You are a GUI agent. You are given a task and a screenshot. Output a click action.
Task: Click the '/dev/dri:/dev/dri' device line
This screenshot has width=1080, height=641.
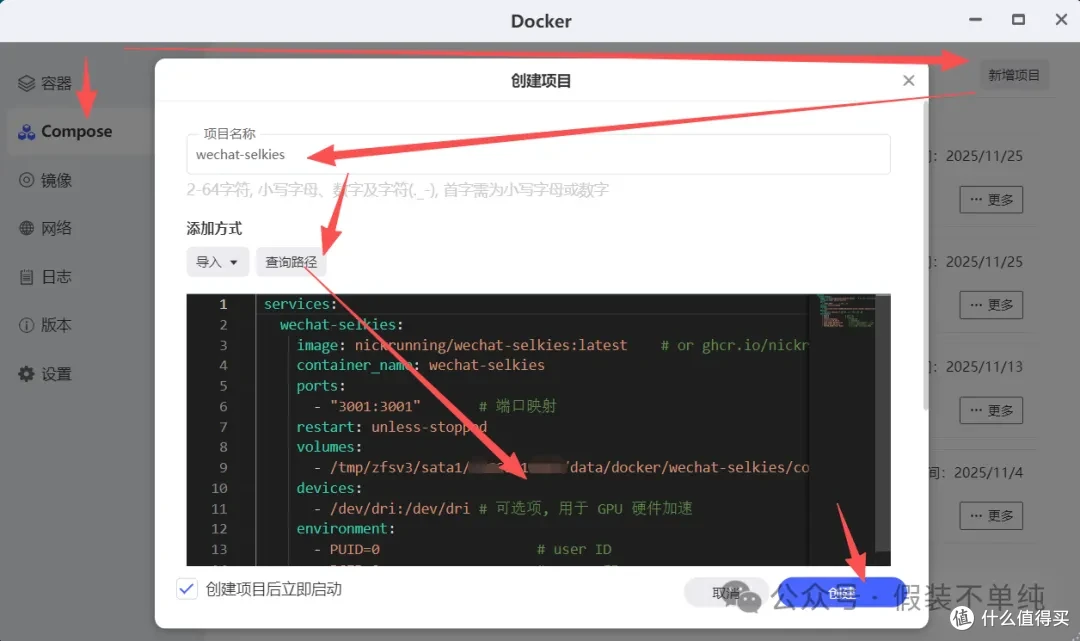399,508
